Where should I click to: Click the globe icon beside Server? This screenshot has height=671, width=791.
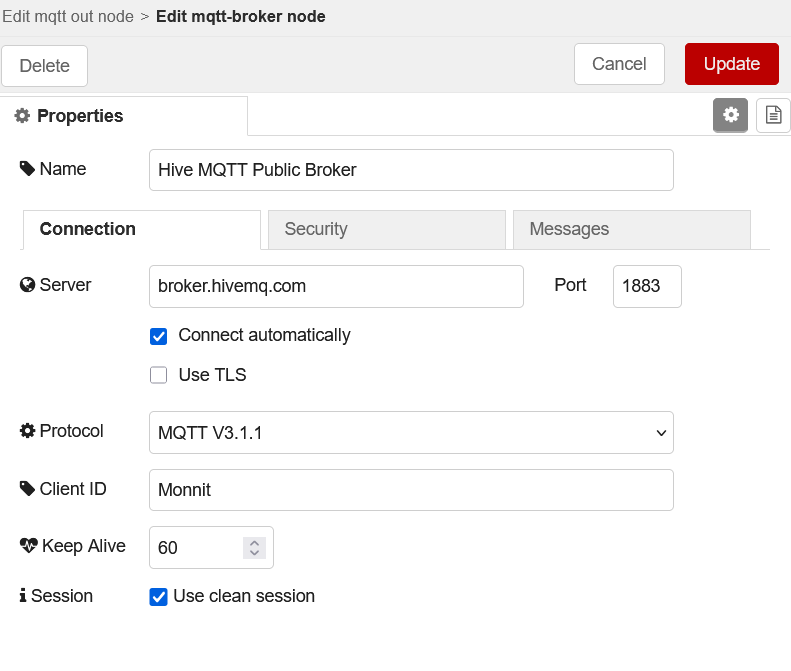[27, 285]
